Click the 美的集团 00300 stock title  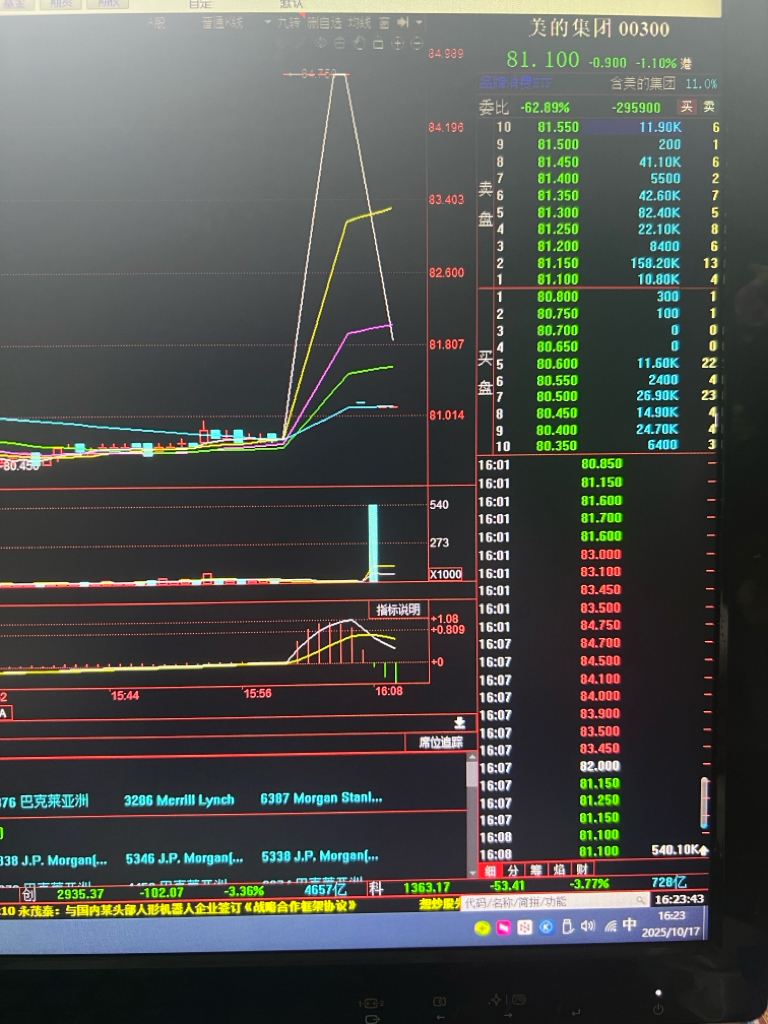(x=599, y=29)
